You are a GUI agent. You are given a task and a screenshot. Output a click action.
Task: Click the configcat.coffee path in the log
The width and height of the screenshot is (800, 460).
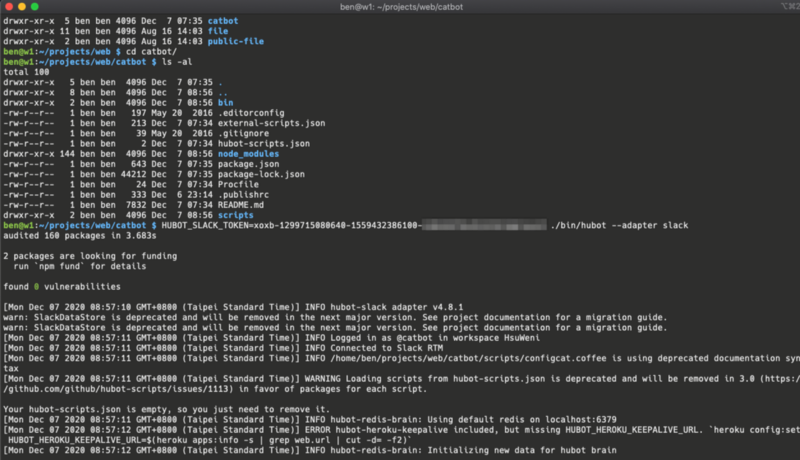pos(468,357)
